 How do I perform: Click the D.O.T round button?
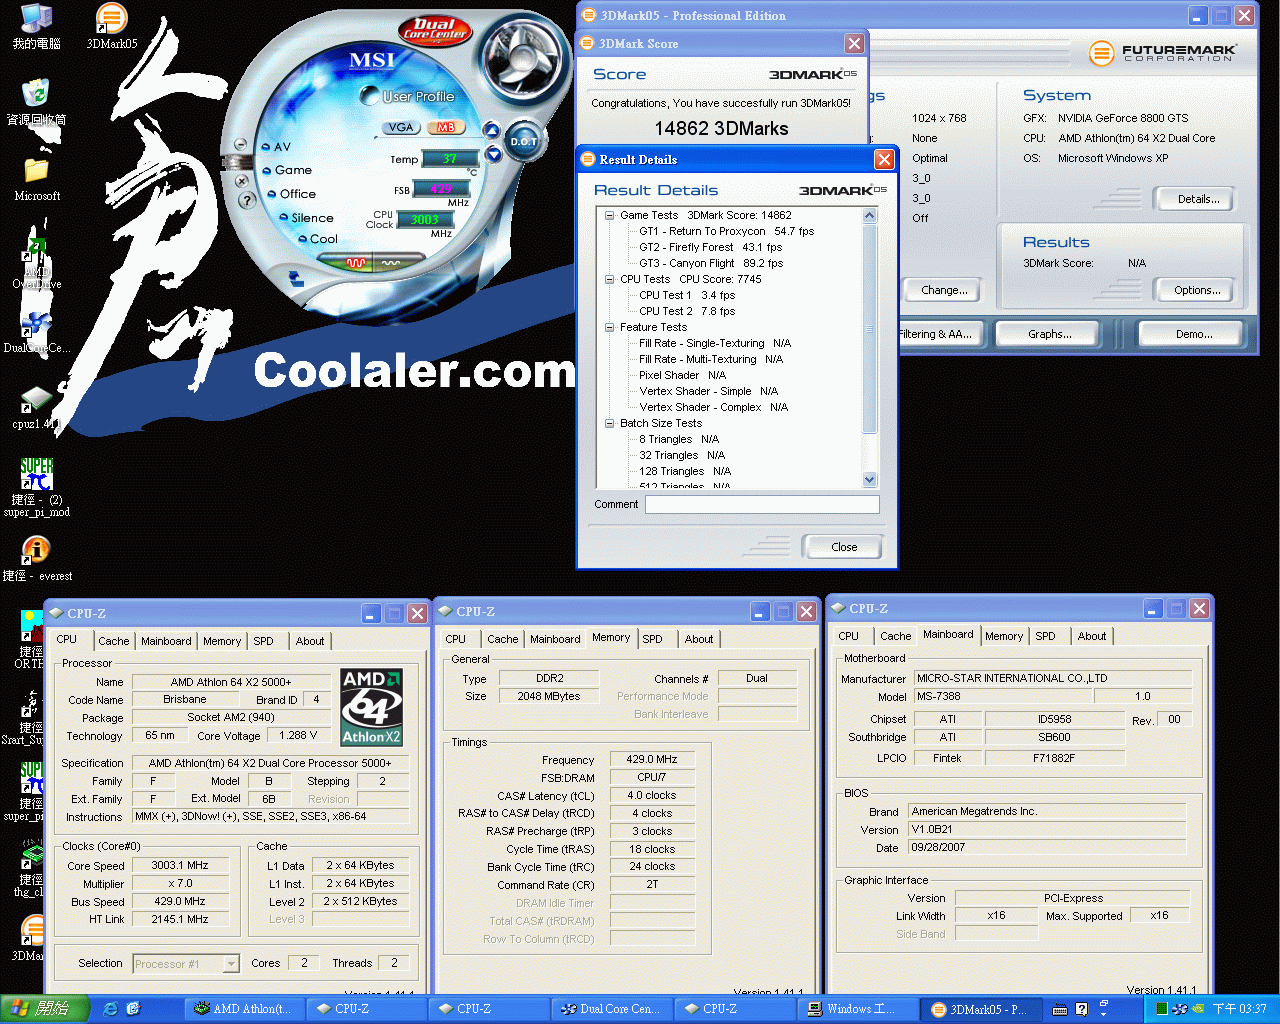[x=523, y=142]
